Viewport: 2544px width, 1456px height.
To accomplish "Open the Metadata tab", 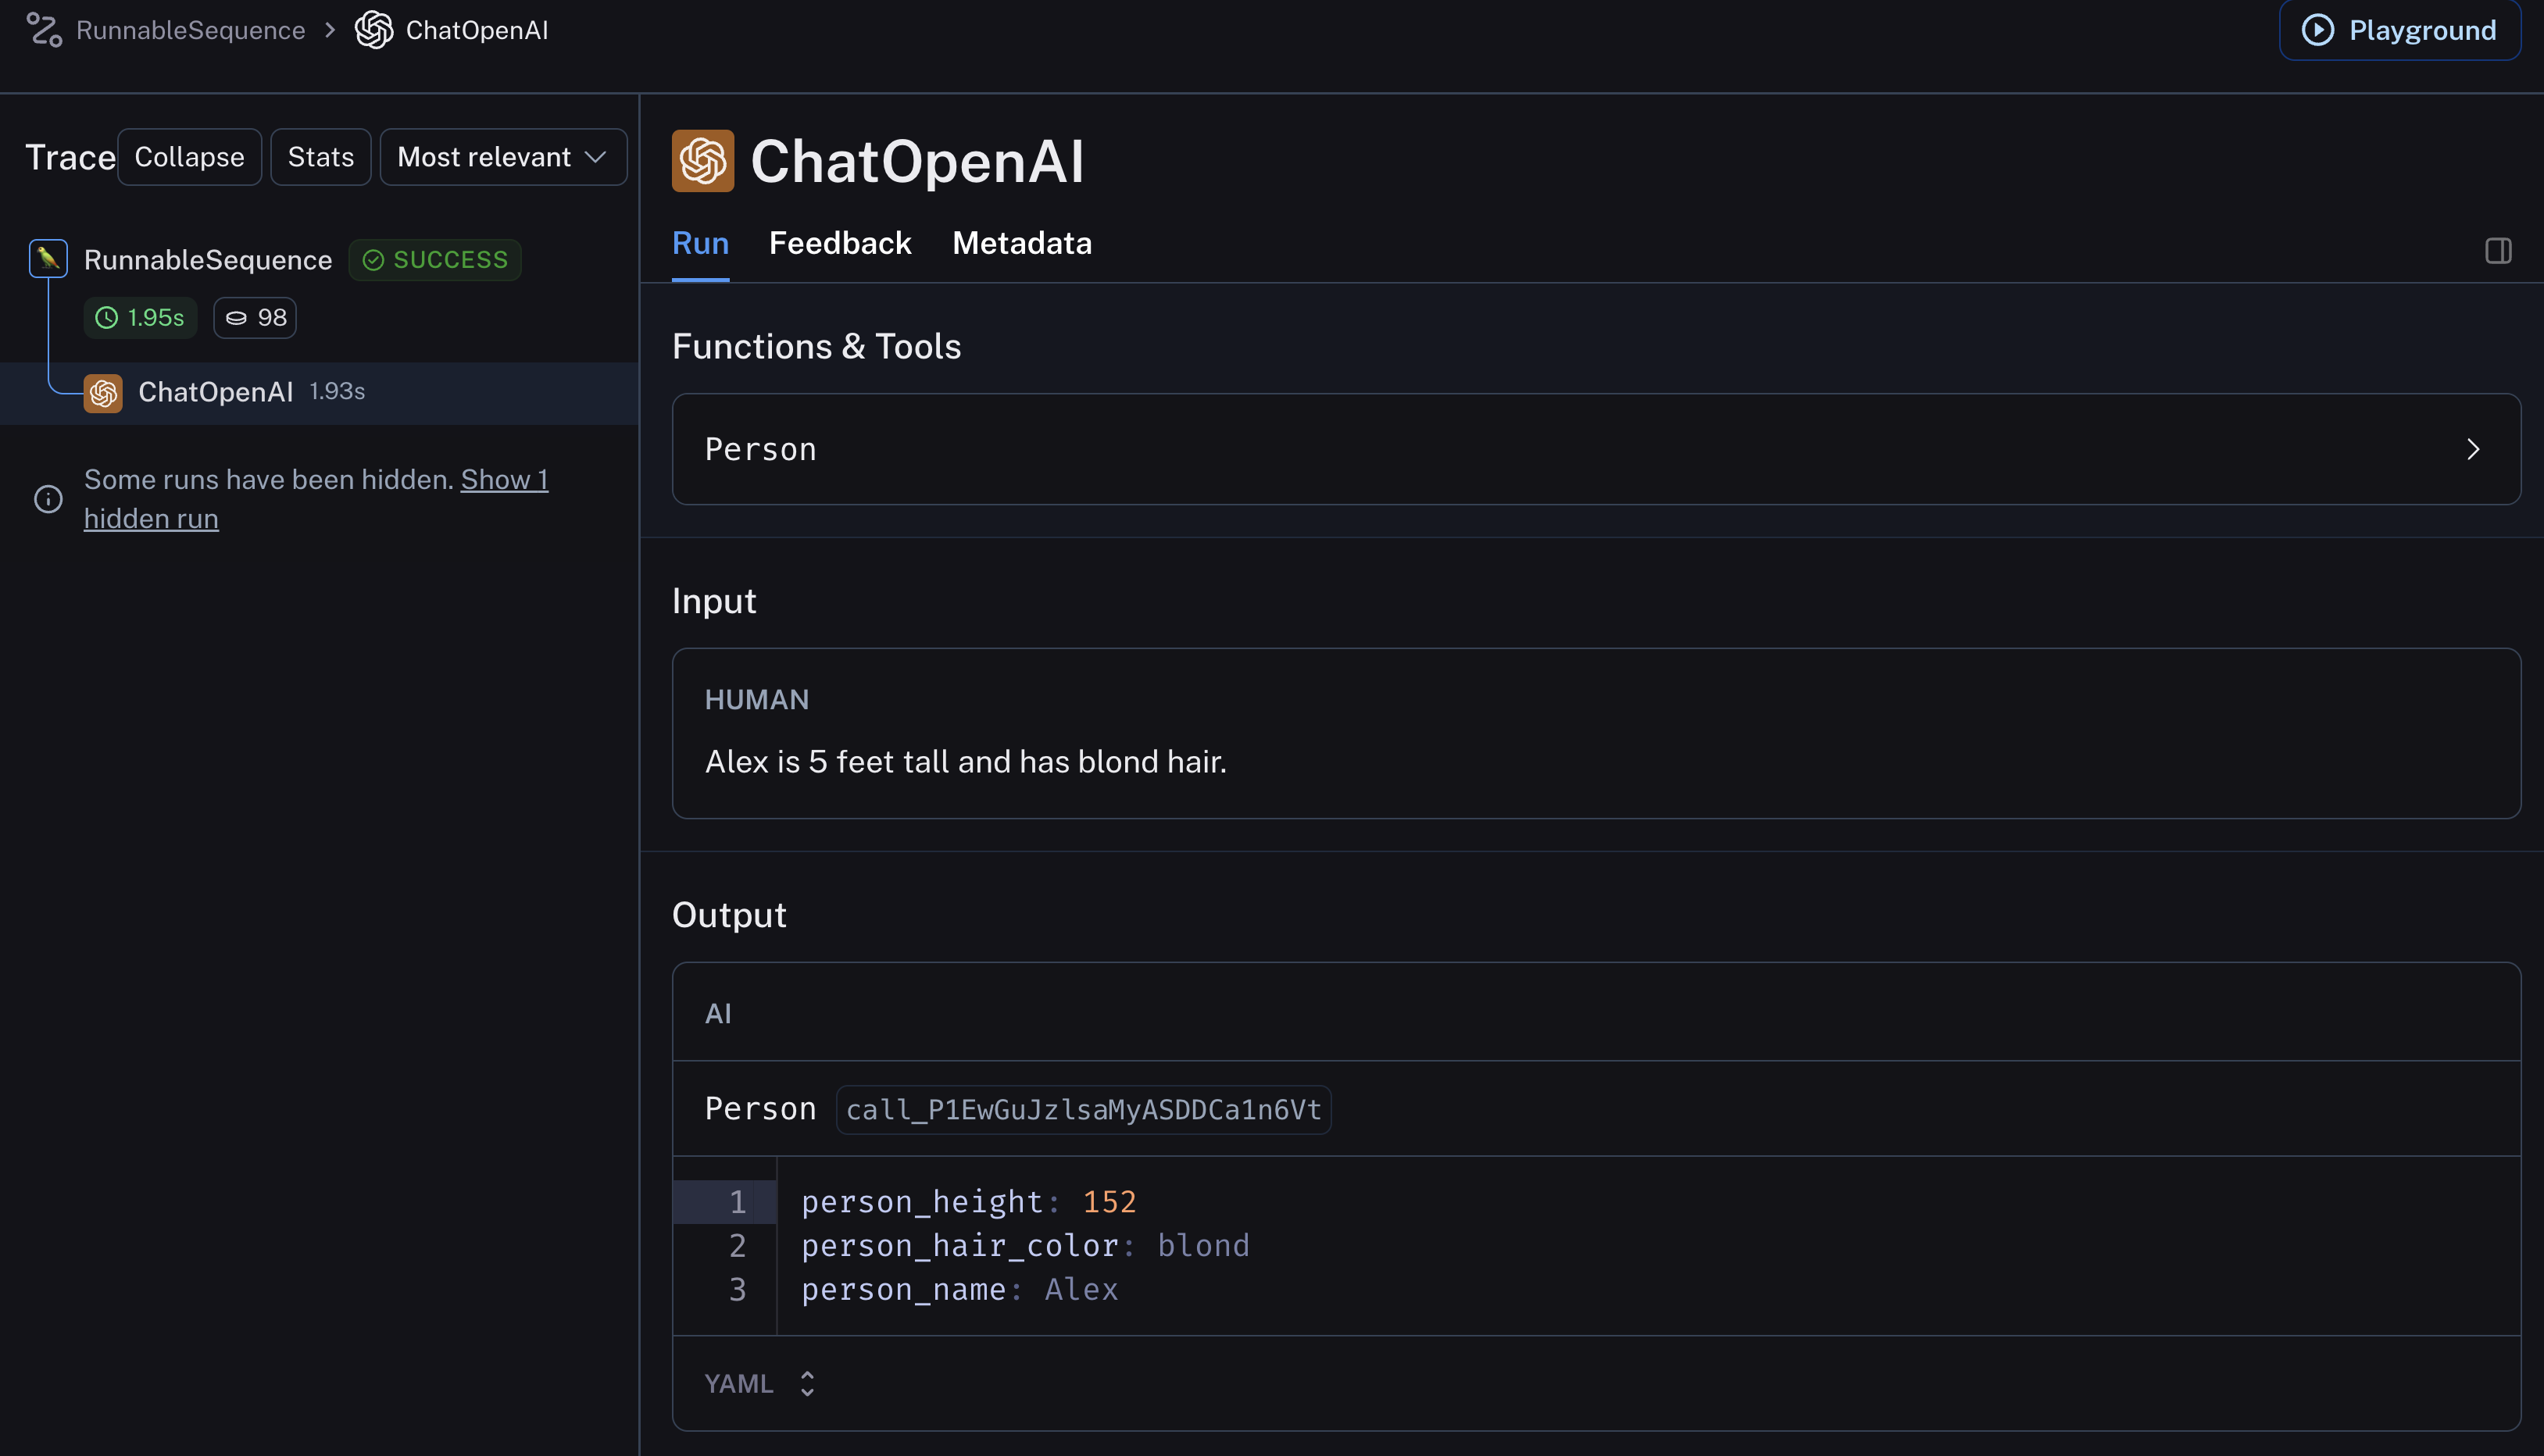I will (x=1021, y=244).
